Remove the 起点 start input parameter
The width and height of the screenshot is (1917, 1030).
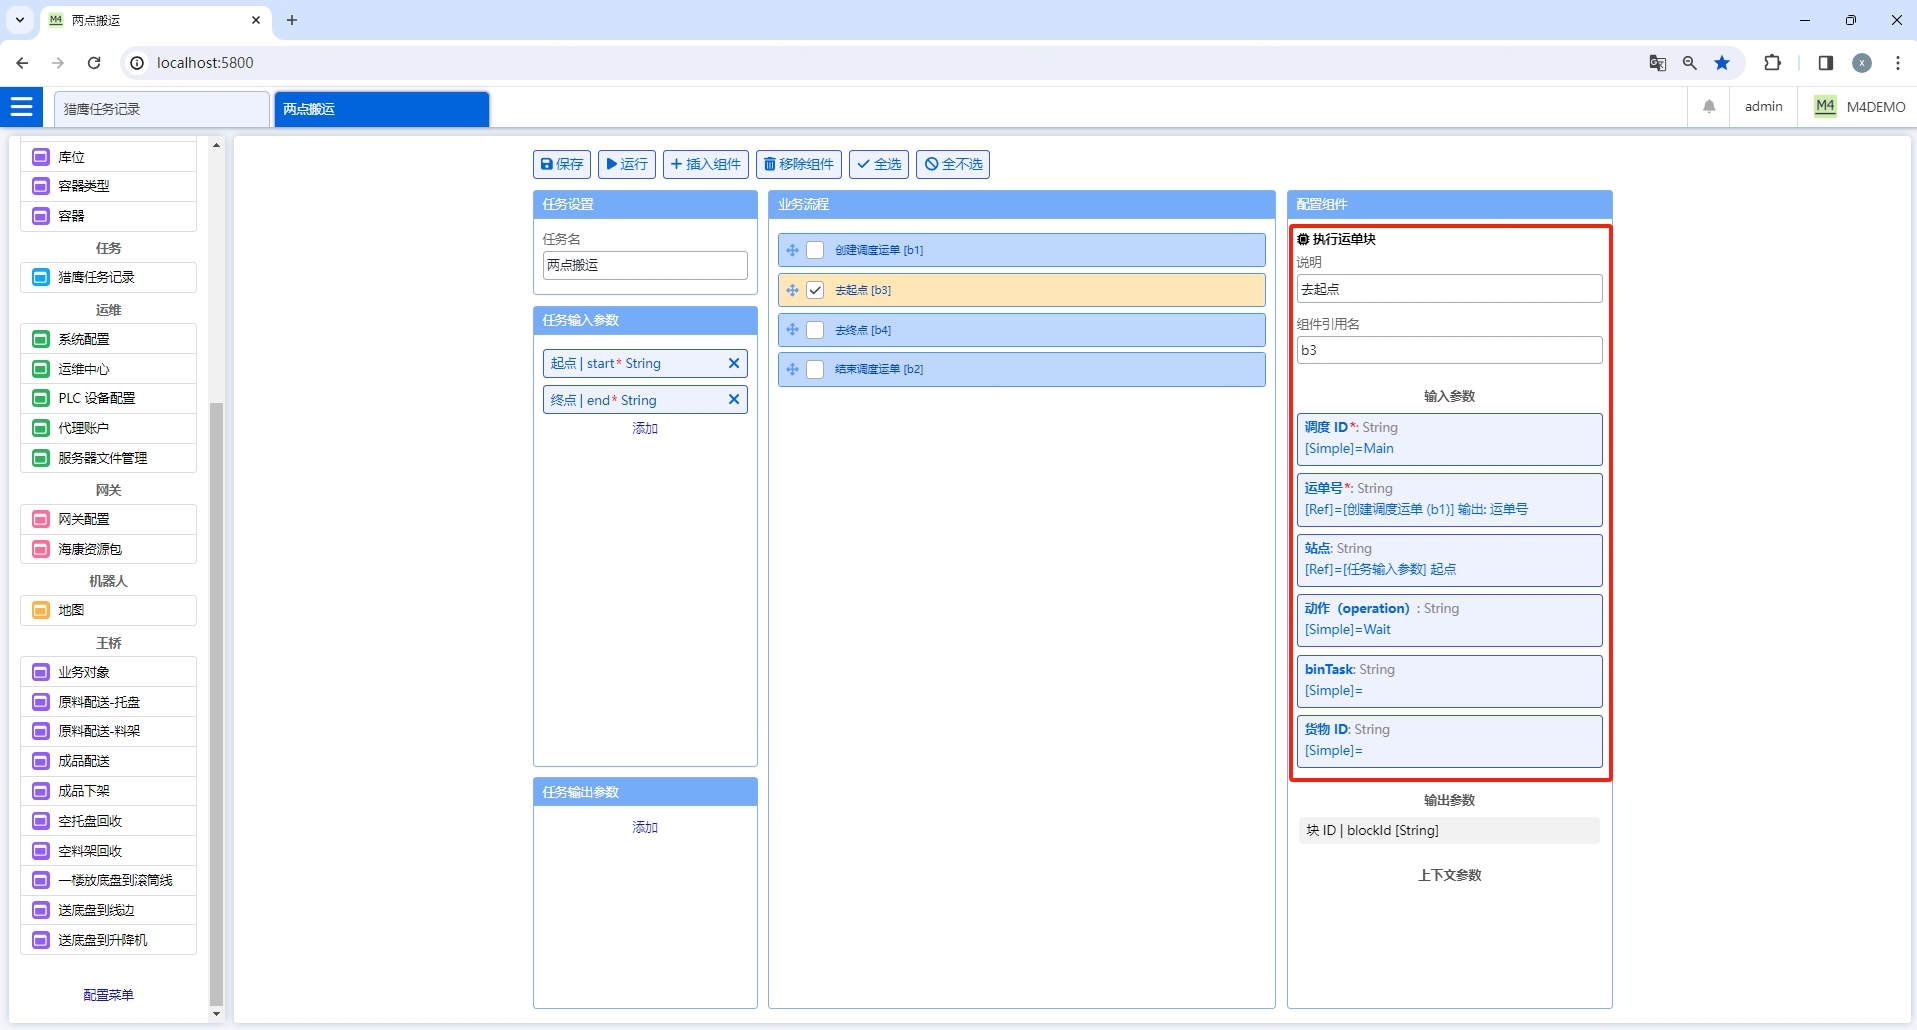coord(734,363)
